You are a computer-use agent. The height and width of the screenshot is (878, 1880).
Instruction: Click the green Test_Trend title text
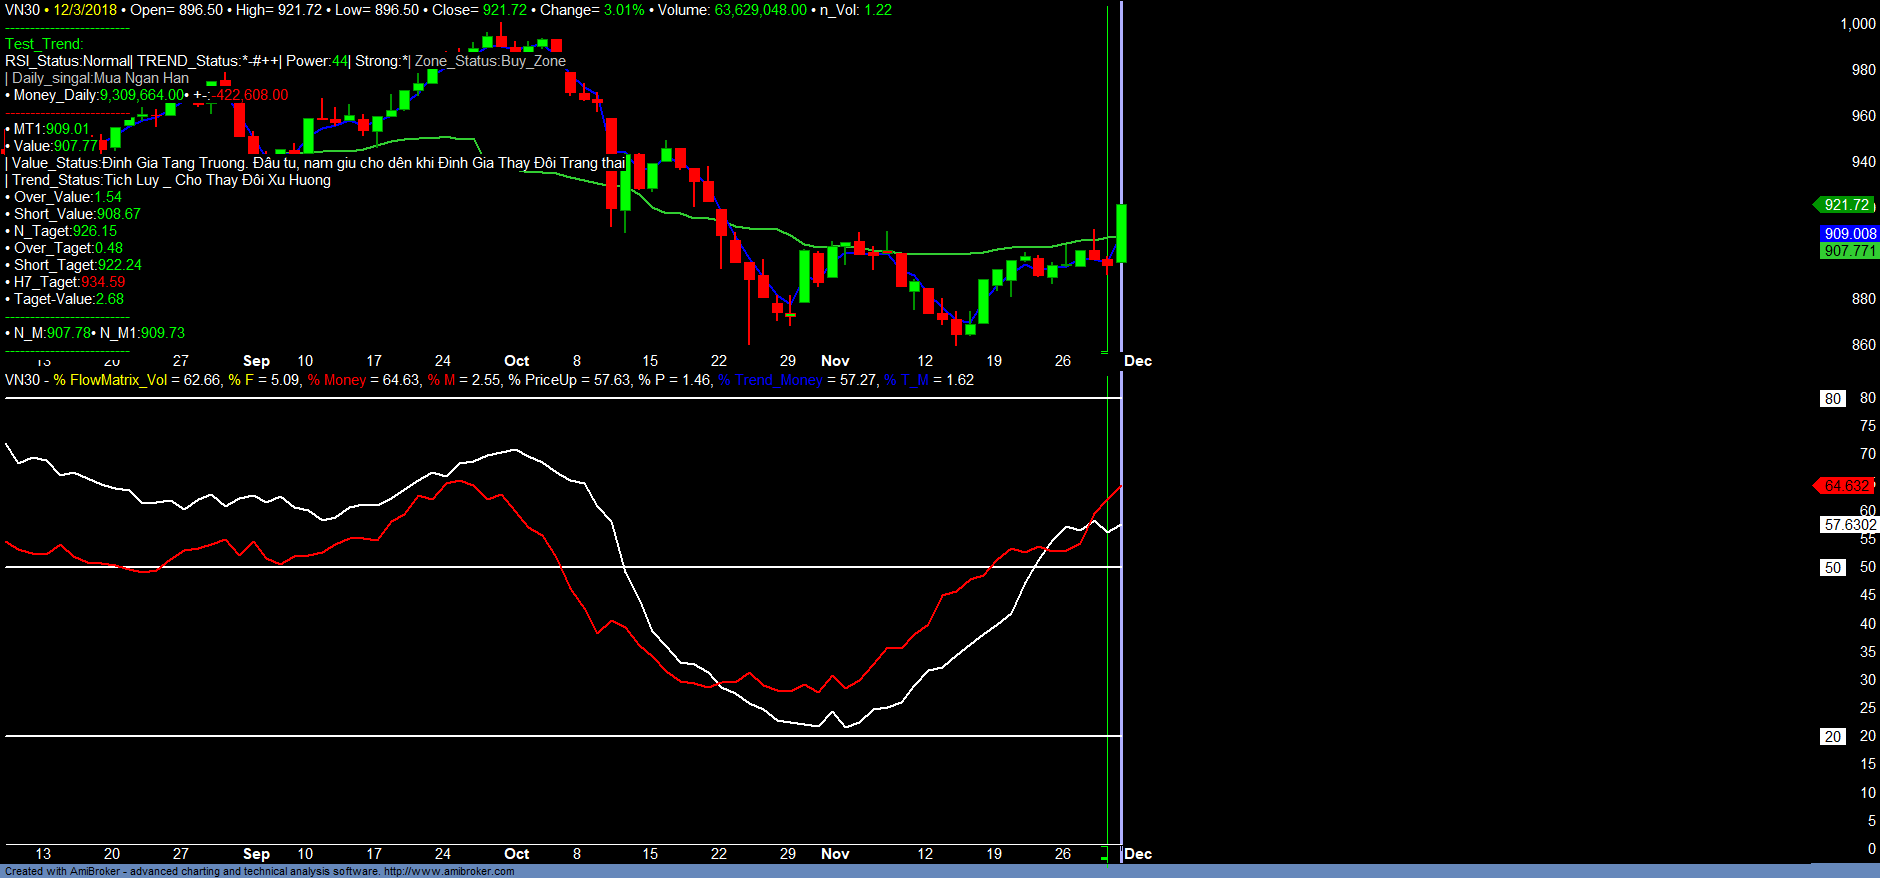click(44, 44)
